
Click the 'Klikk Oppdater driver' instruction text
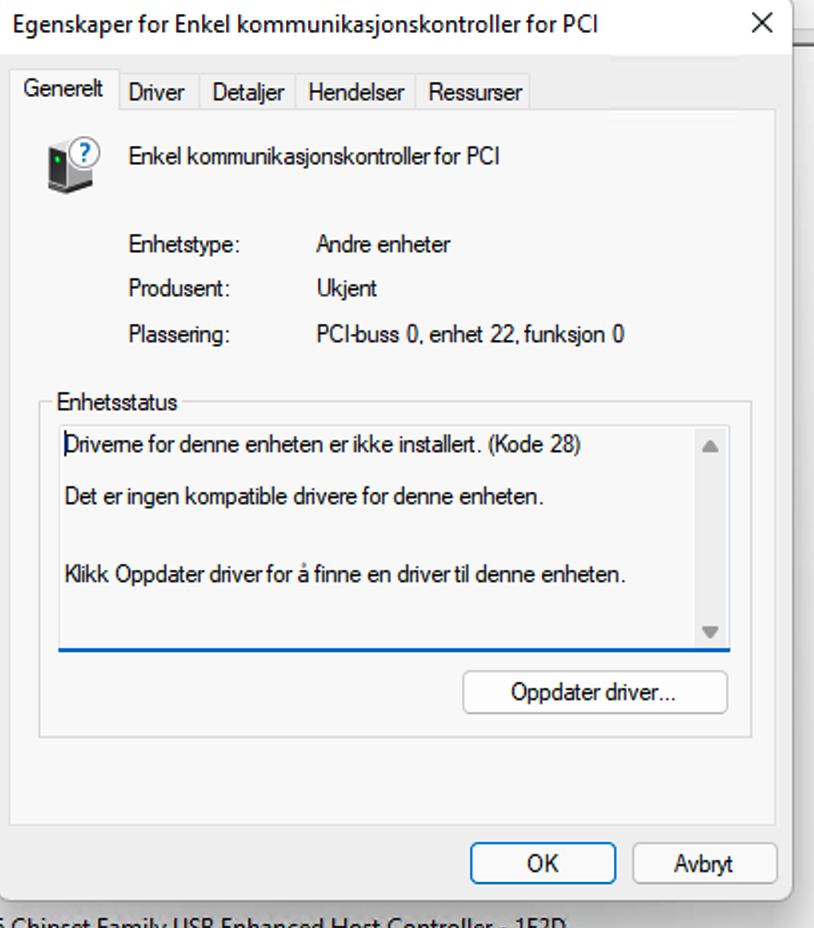tap(345, 574)
